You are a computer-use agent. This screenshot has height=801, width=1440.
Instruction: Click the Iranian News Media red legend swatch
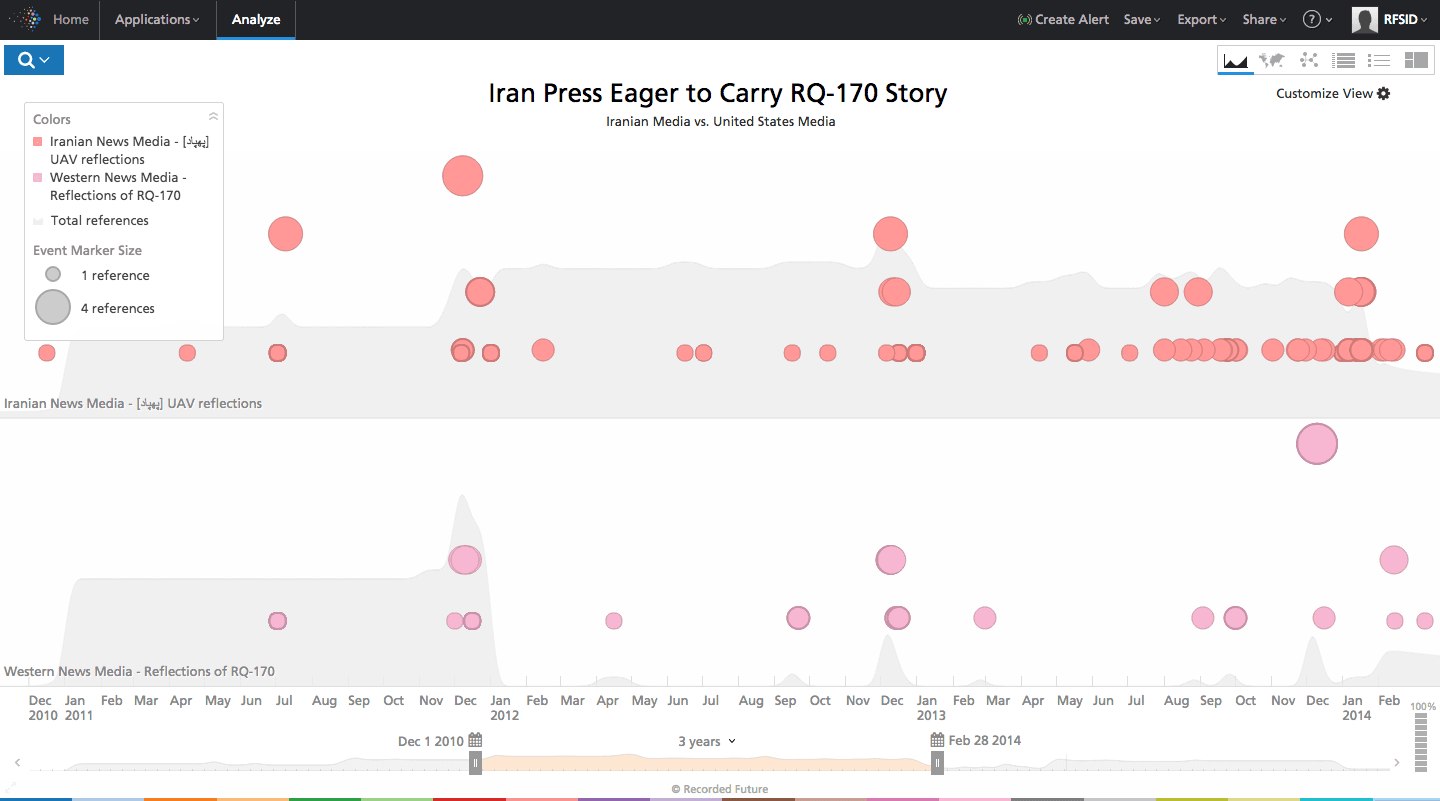38,142
